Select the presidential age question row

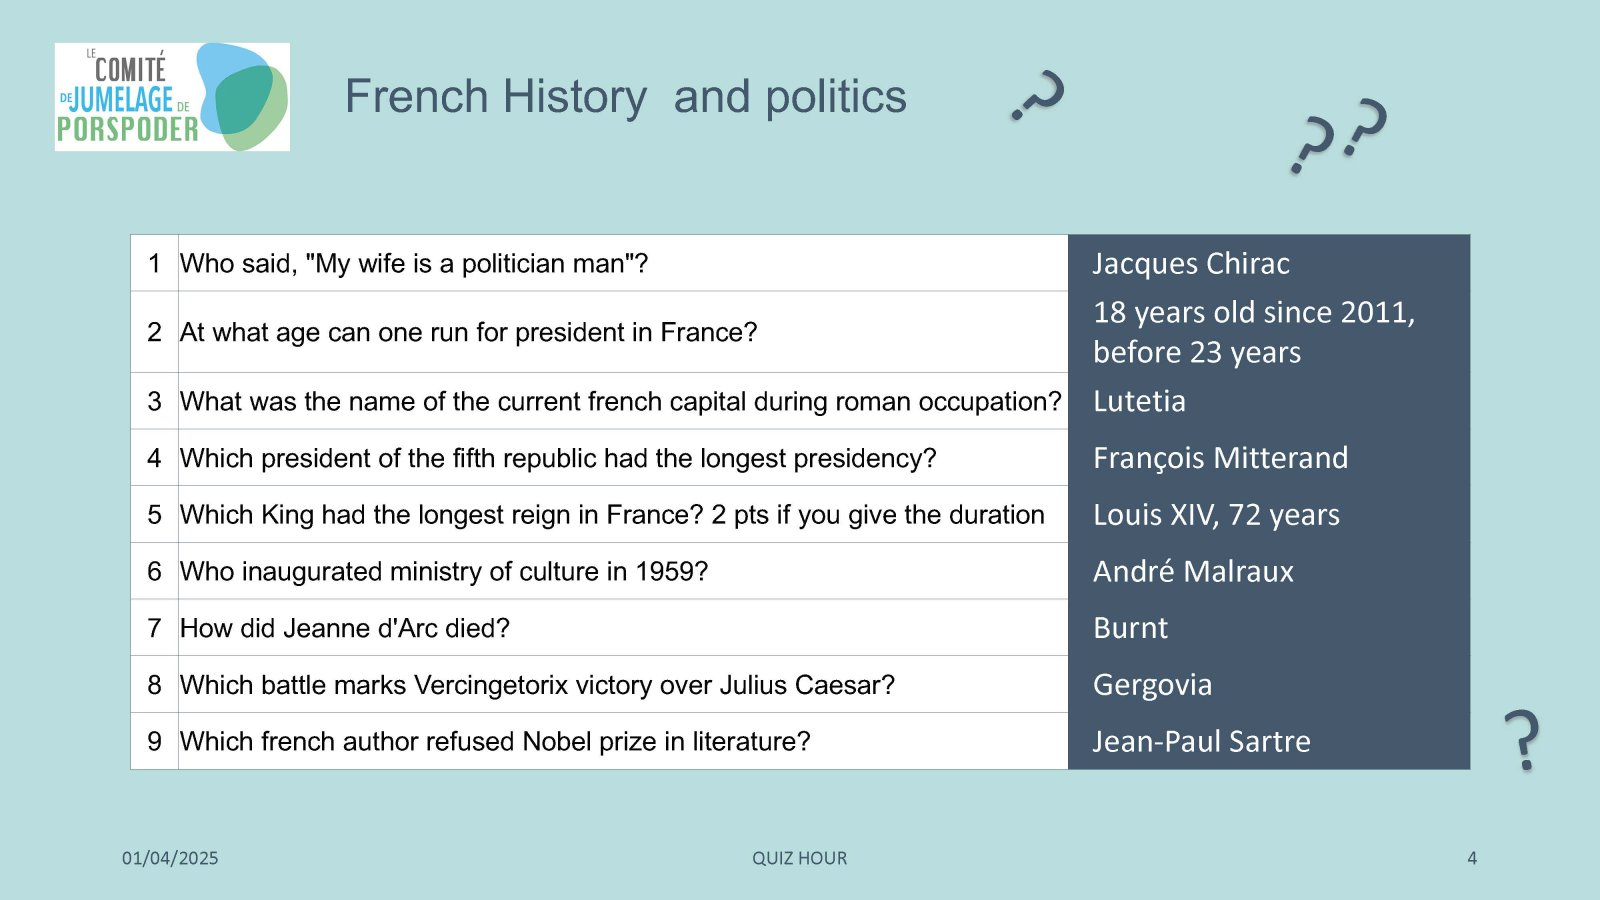coord(600,332)
